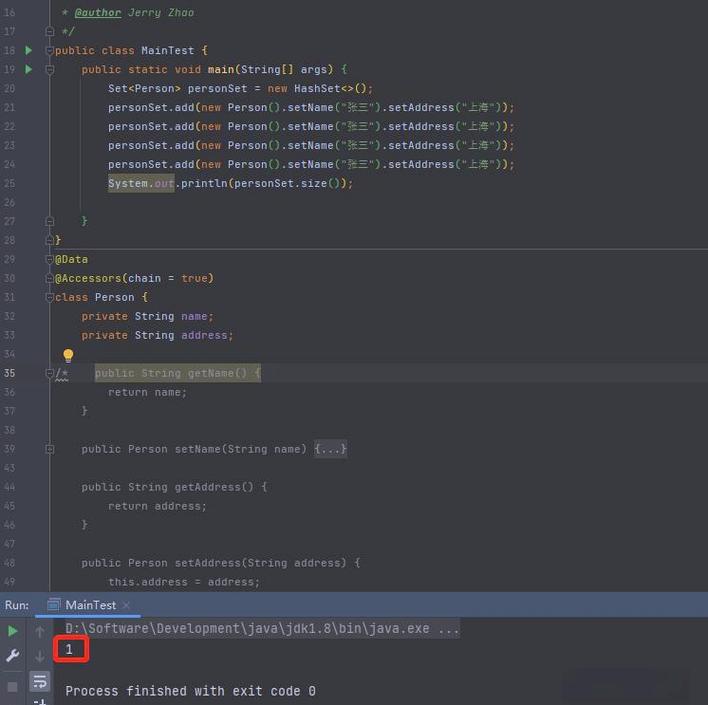Place cursor on 'main' method name
The height and width of the screenshot is (705, 708).
[x=221, y=69]
